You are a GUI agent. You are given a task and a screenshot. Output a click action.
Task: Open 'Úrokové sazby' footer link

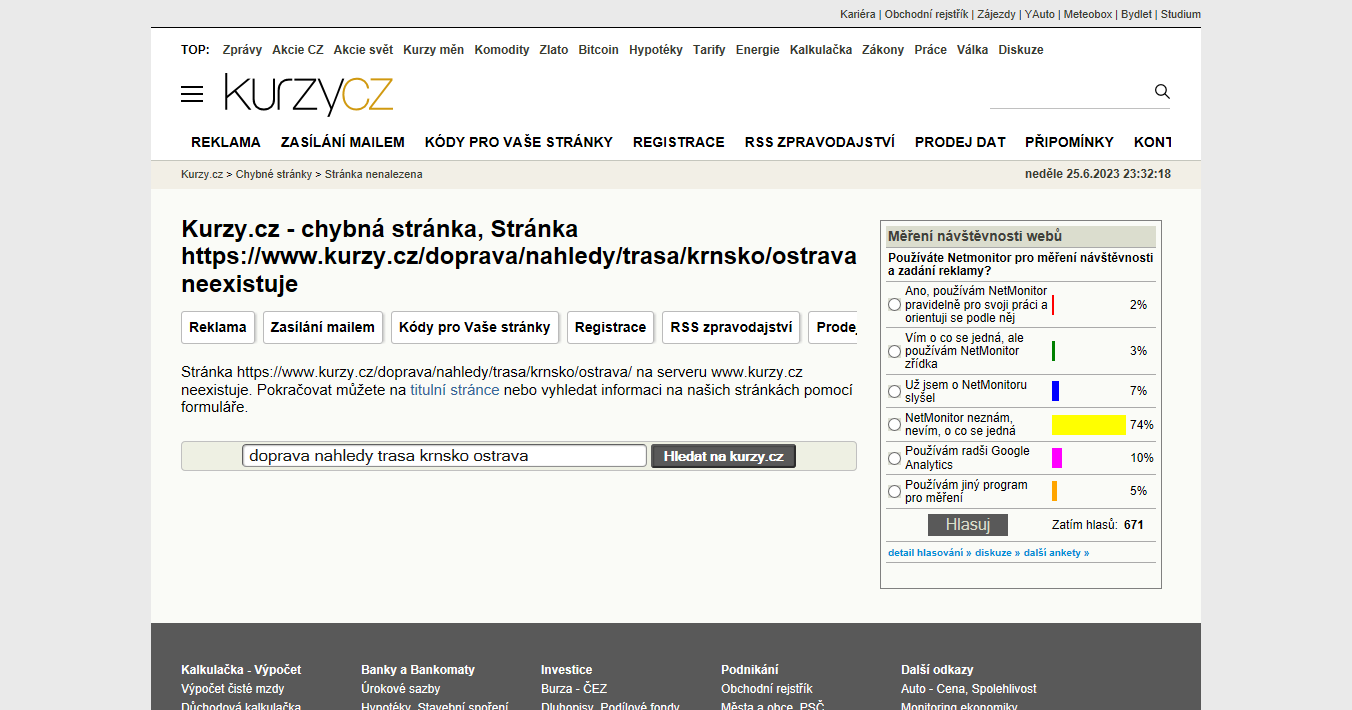click(400, 689)
